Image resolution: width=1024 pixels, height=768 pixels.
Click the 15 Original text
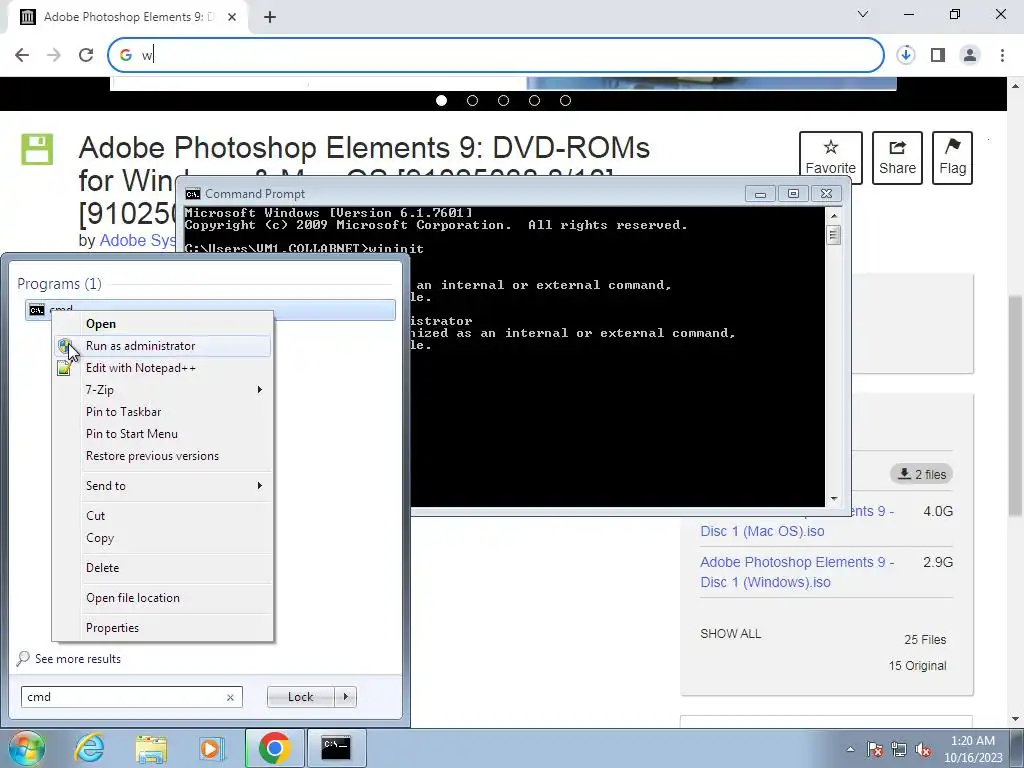[917, 665]
